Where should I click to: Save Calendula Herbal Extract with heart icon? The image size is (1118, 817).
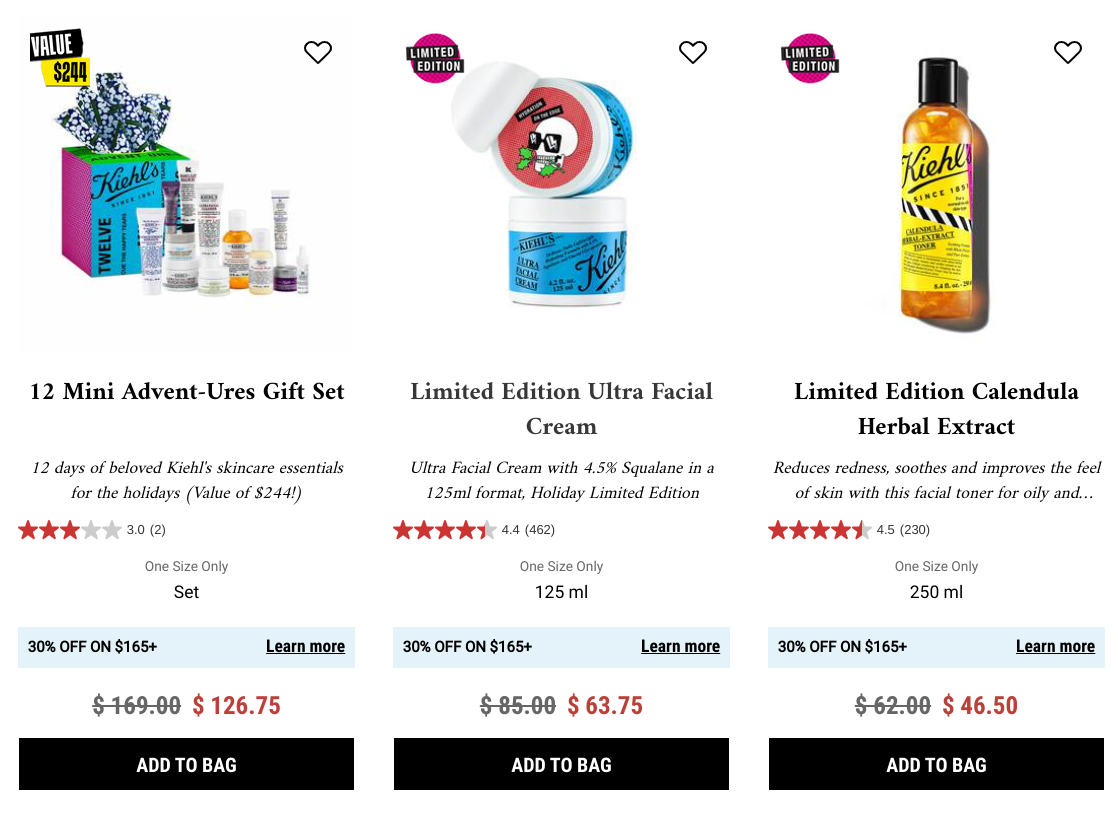[1067, 52]
